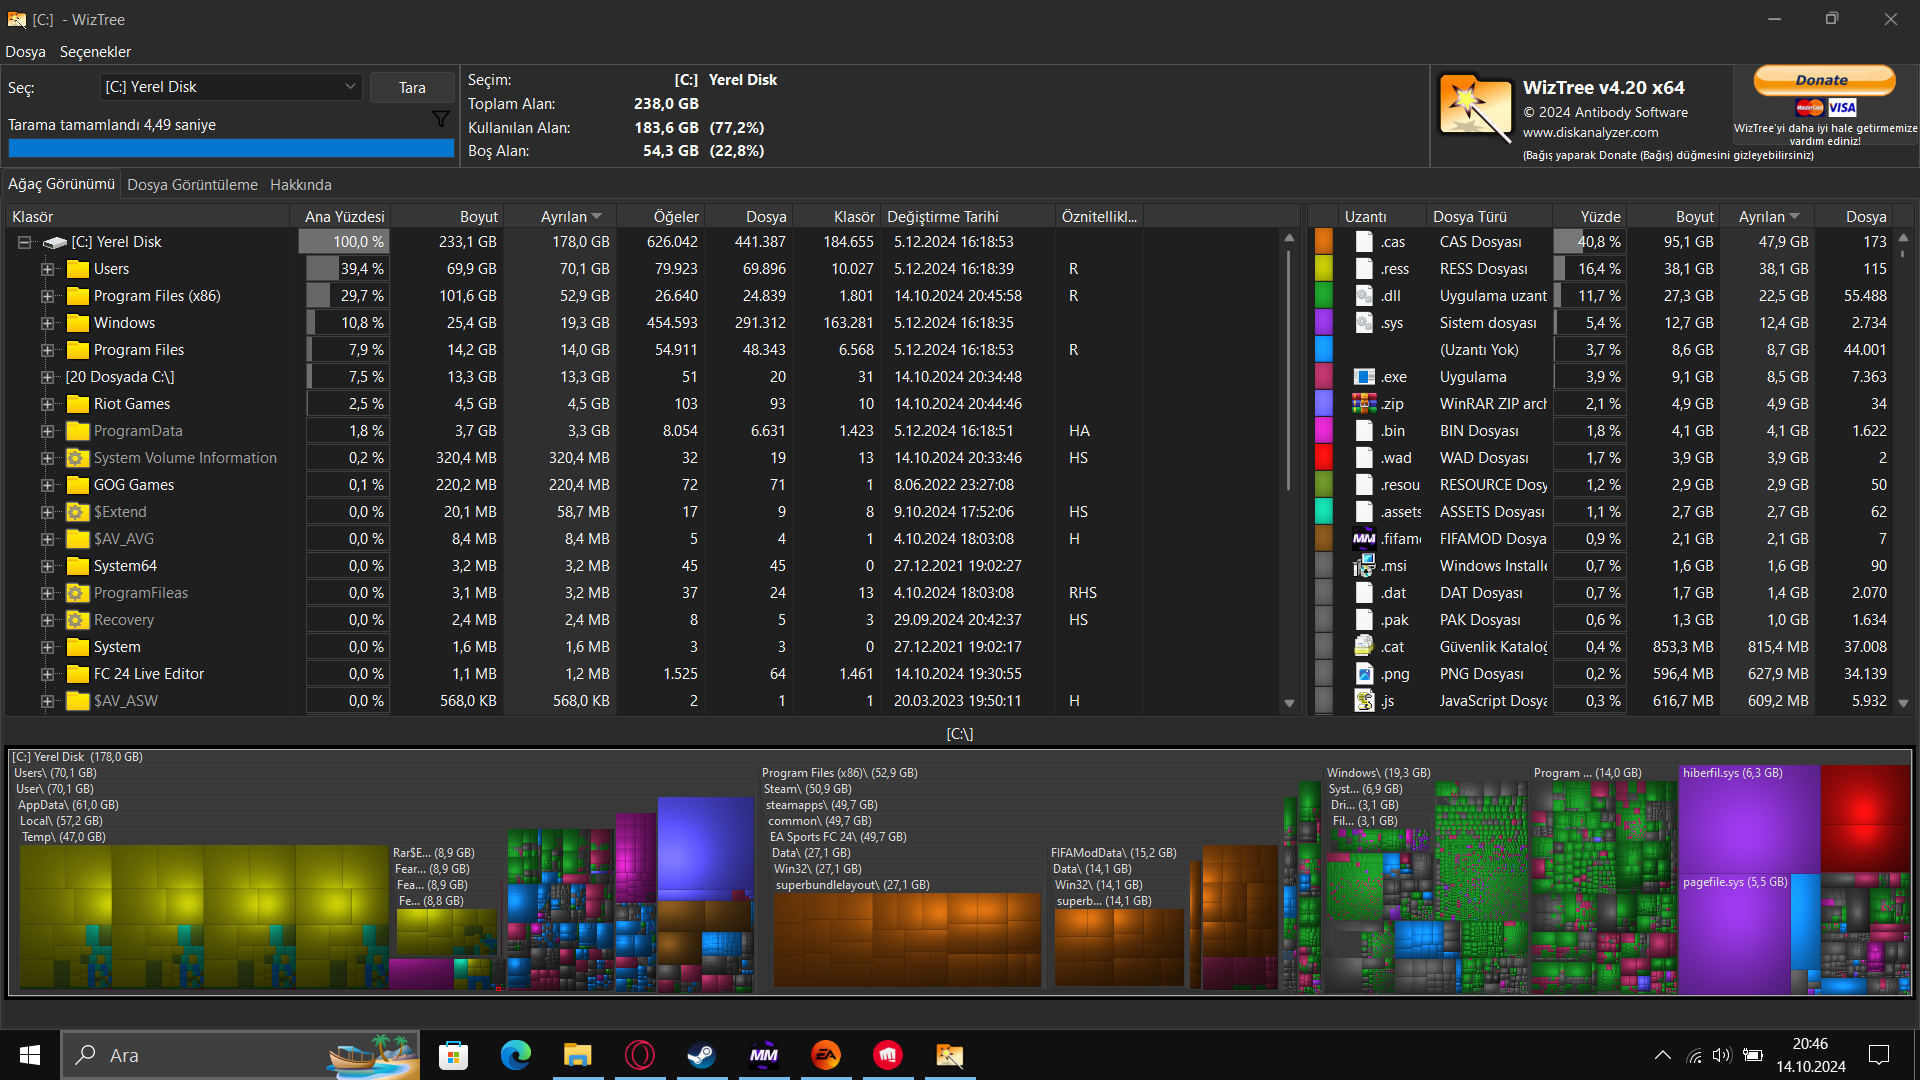
Task: Open the drive selection dropdown
Action: coord(350,87)
